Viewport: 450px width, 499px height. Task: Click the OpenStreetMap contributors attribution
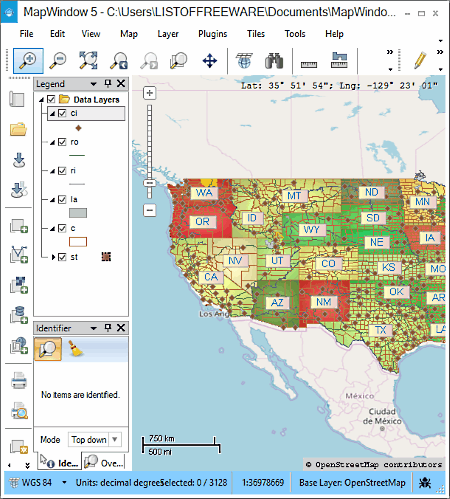[x=374, y=464]
